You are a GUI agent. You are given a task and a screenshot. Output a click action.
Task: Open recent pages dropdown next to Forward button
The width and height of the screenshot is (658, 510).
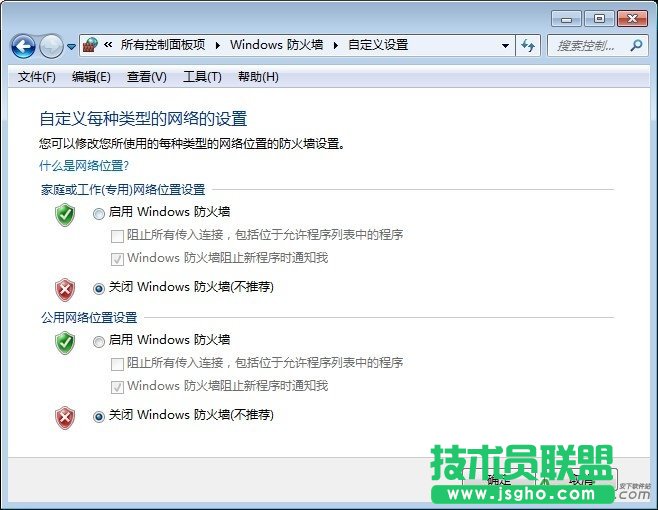[x=72, y=47]
